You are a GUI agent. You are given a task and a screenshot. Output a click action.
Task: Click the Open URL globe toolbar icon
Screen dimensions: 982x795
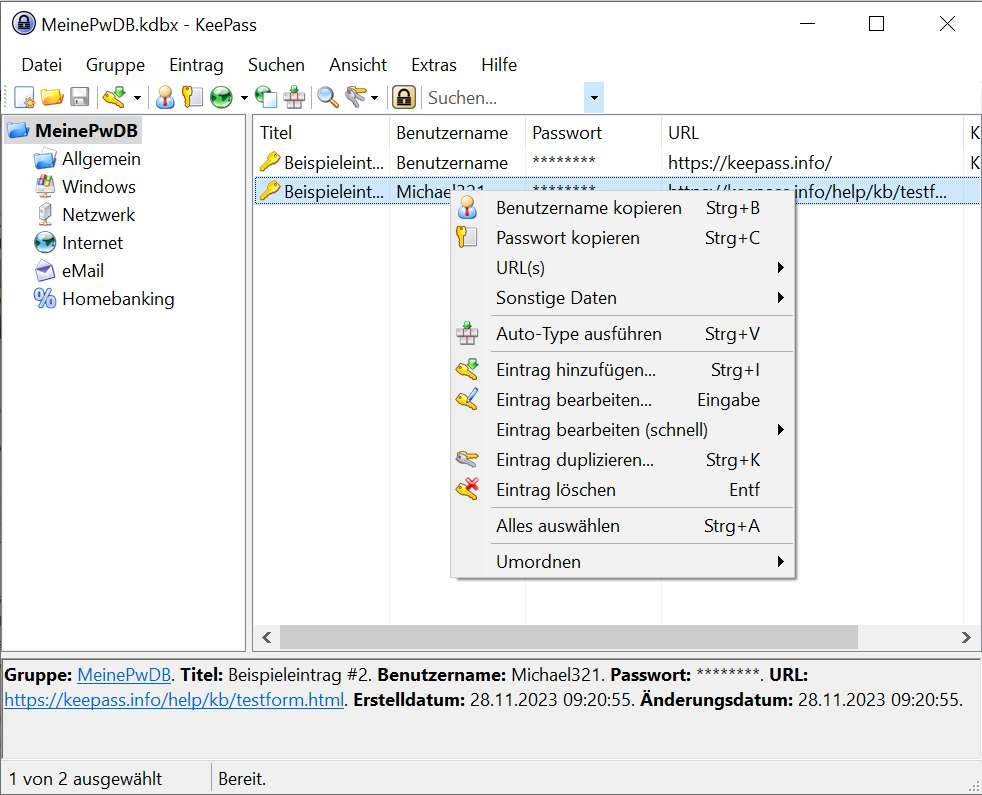(221, 97)
